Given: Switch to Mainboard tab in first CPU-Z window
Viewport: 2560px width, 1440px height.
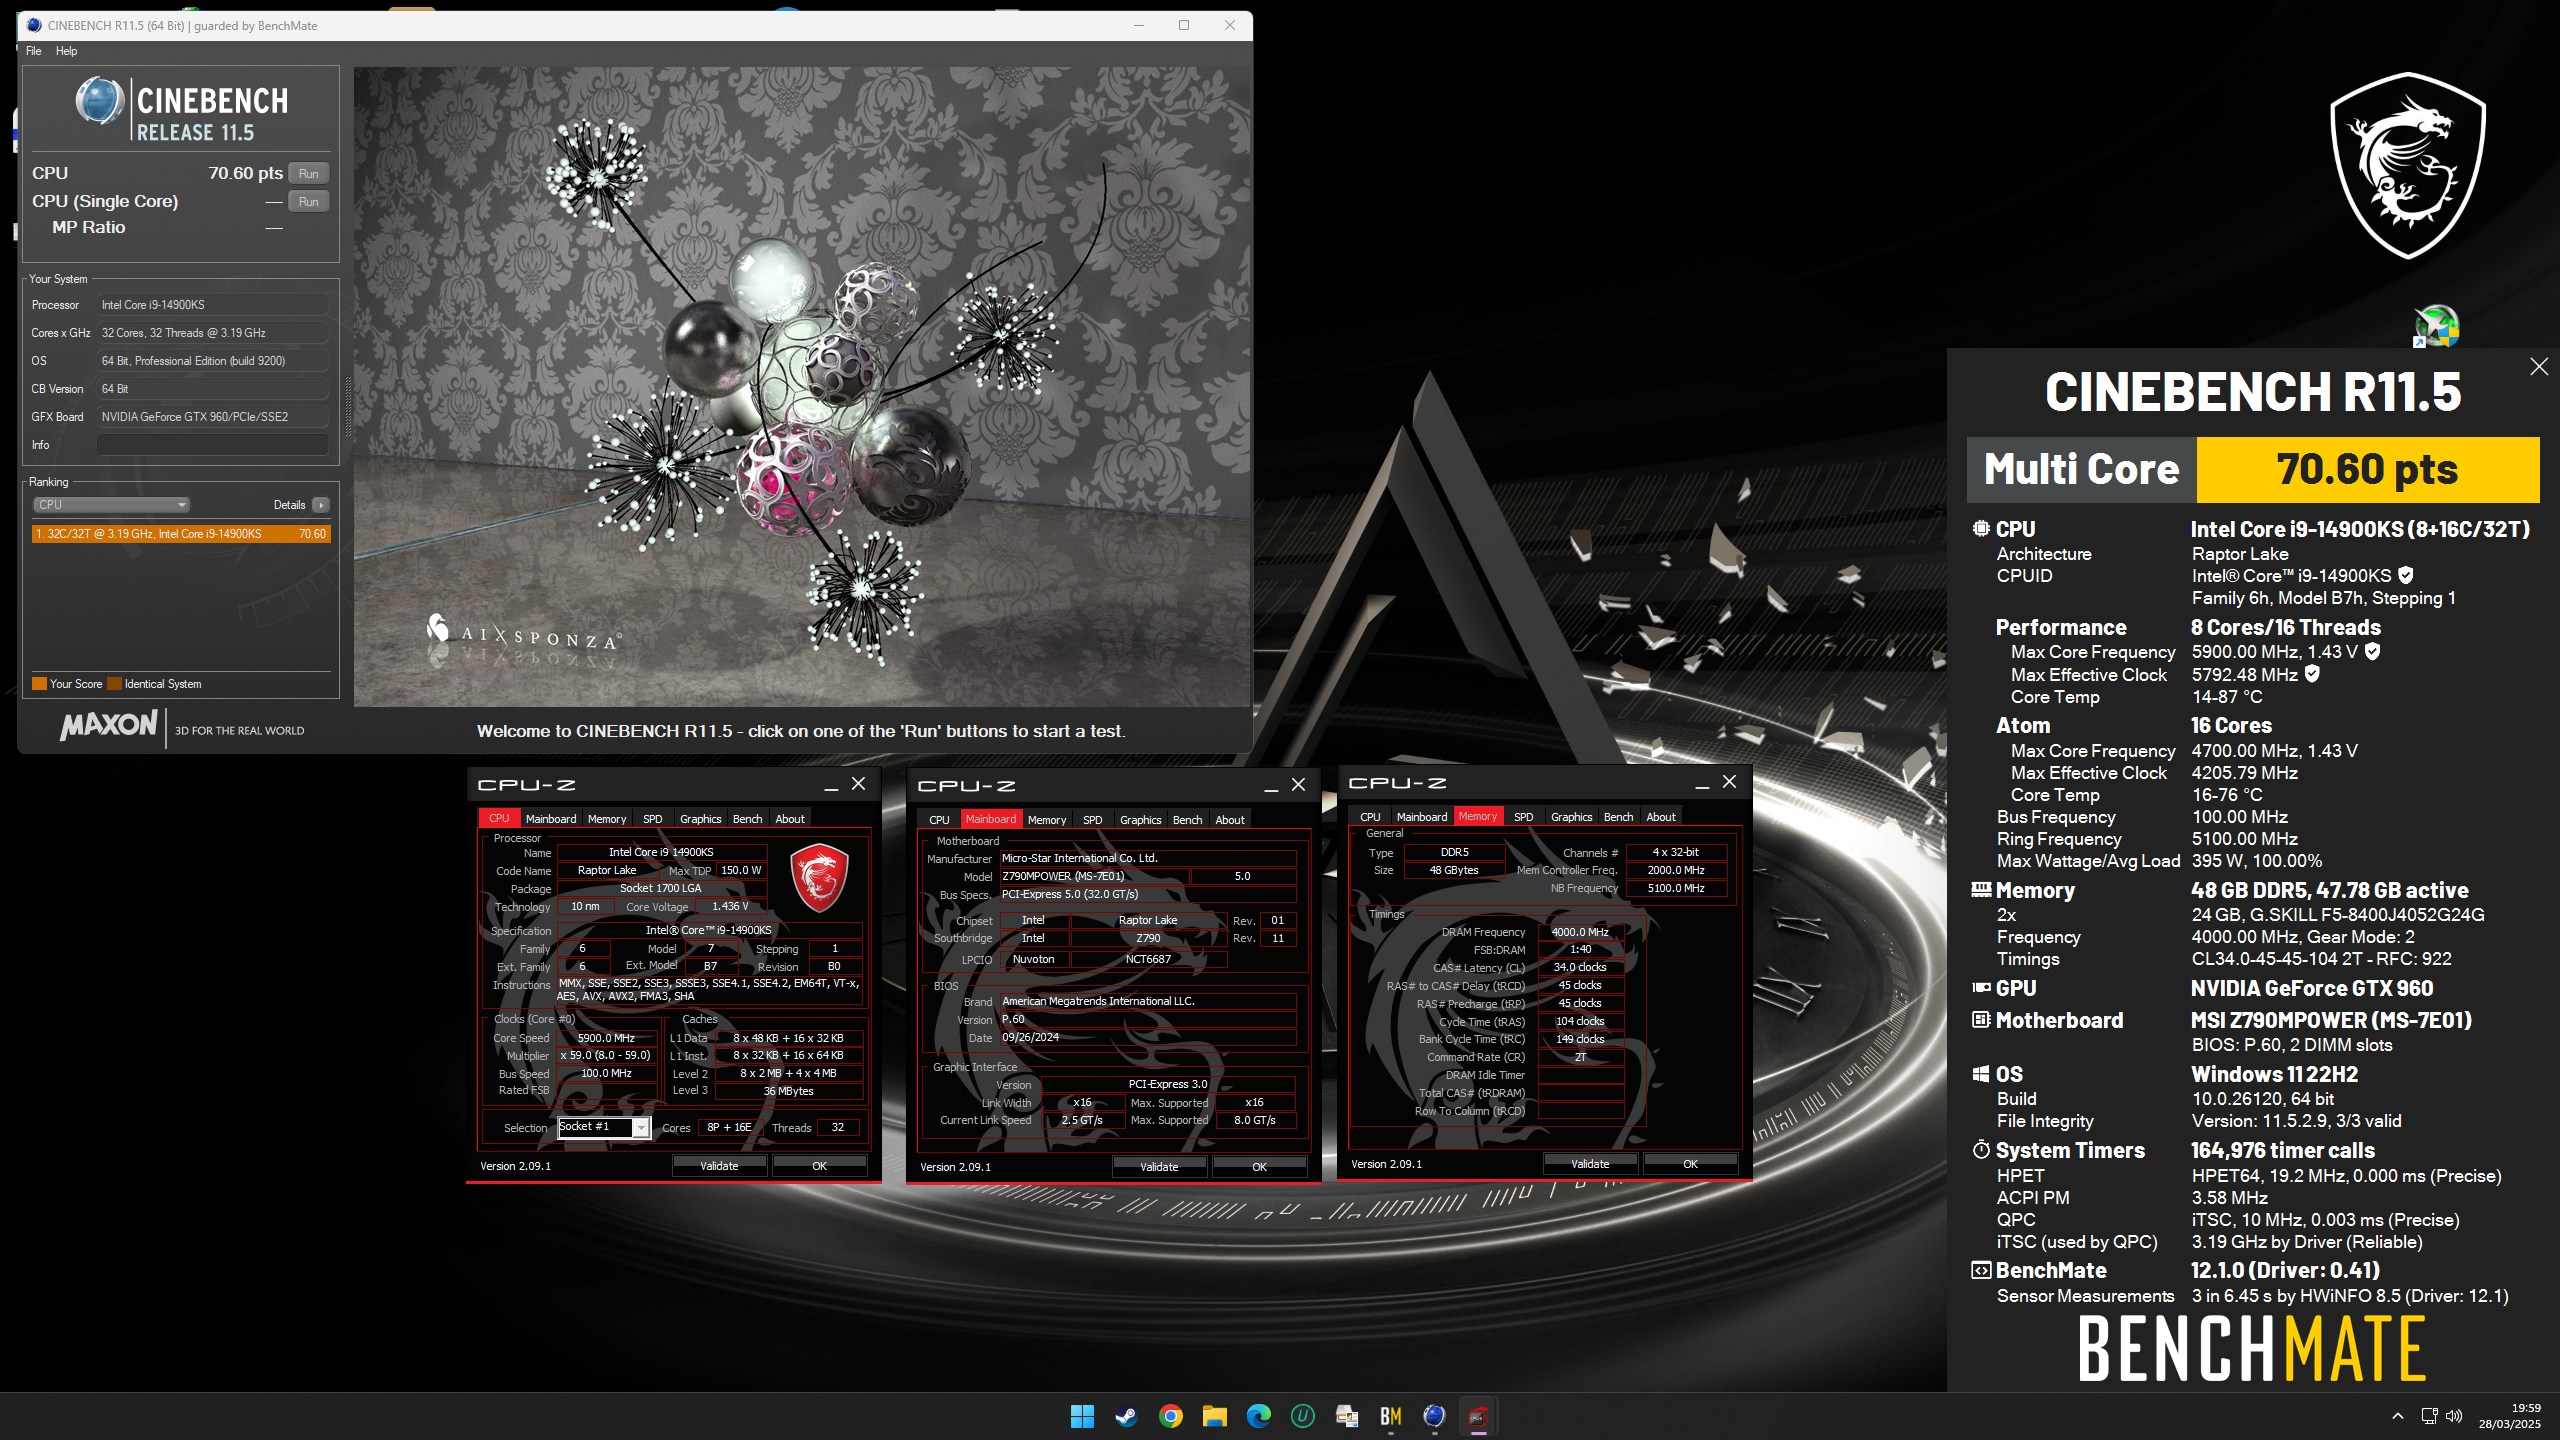Looking at the screenshot, I should coord(551,819).
